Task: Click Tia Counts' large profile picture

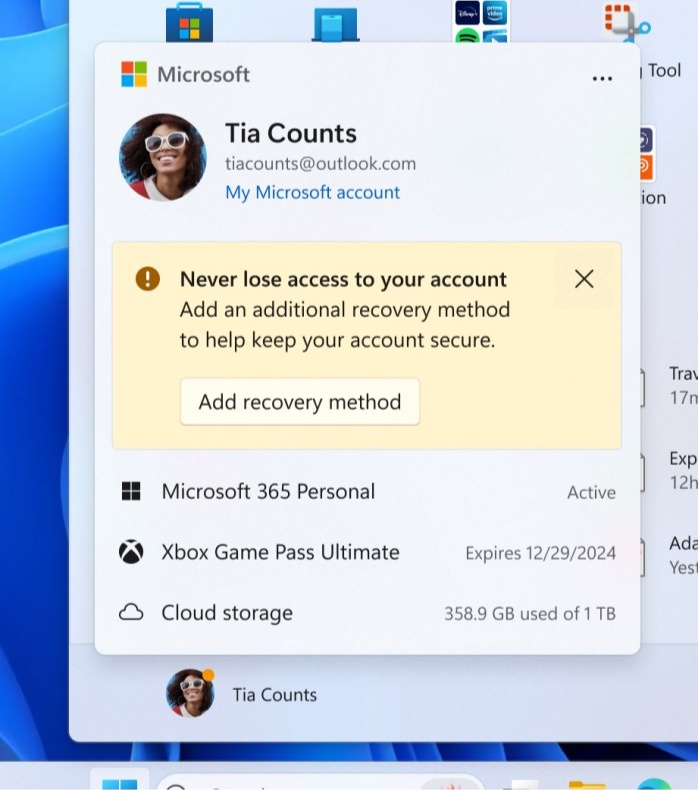Action: [163, 157]
